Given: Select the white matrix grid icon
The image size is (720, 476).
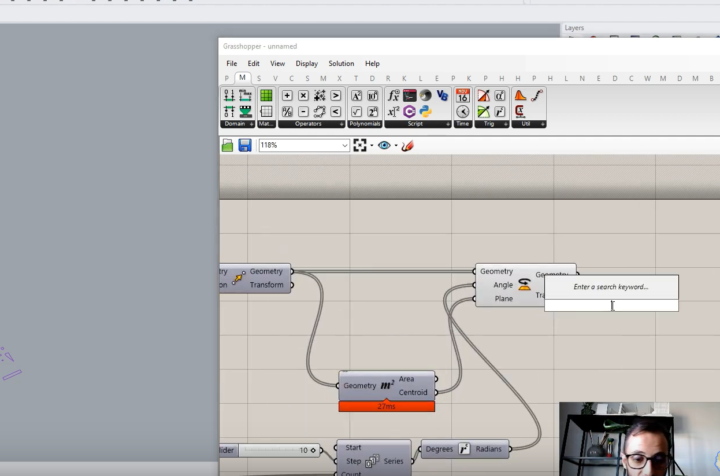Looking at the screenshot, I should pyautogui.click(x=266, y=111).
